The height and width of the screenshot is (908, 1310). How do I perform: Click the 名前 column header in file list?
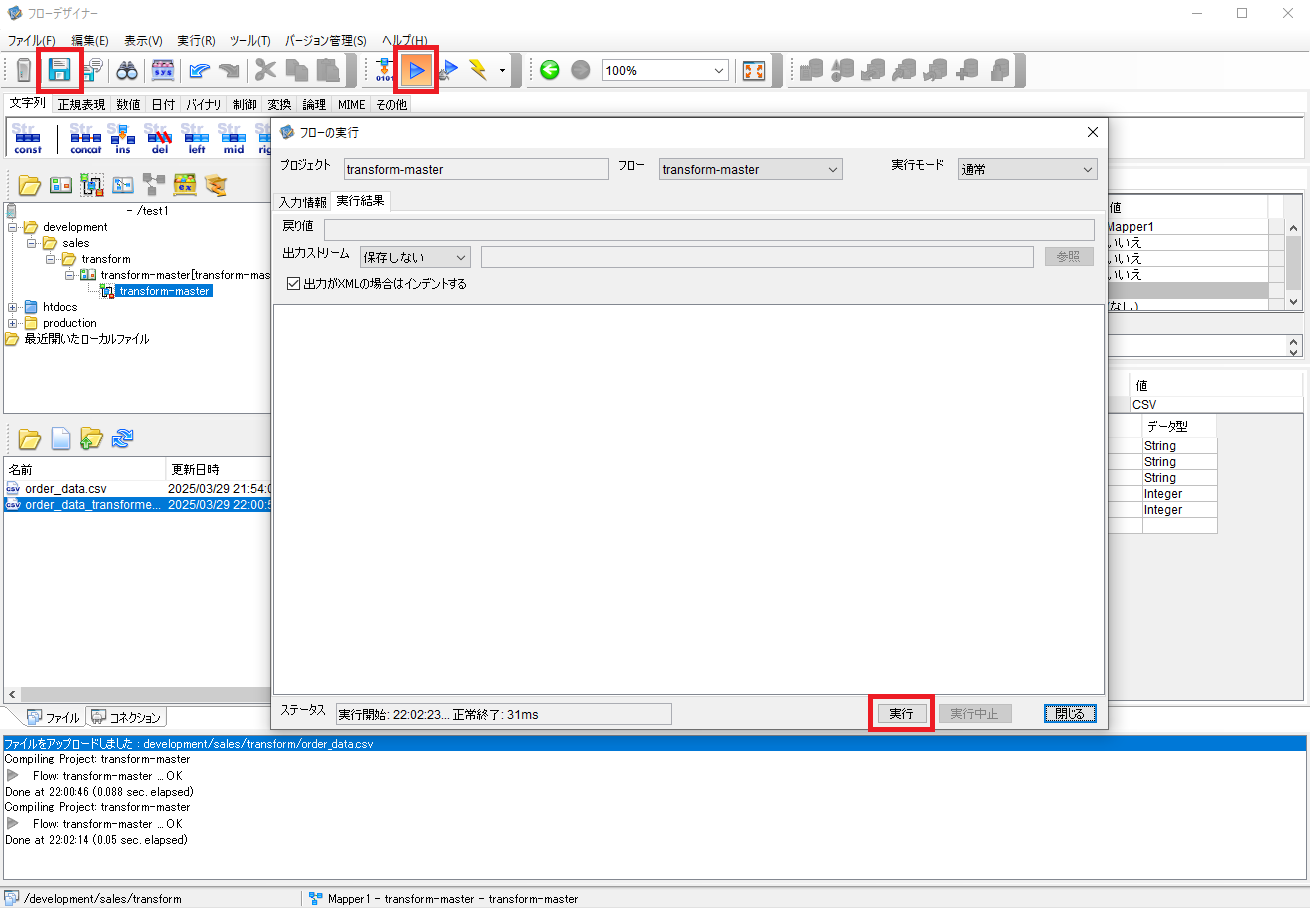[x=85, y=469]
